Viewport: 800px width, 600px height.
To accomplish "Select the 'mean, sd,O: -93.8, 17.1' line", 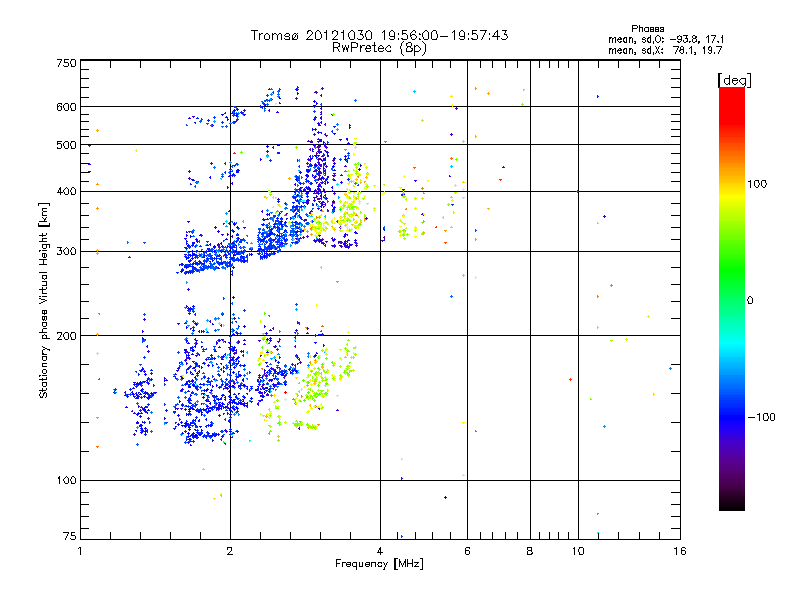I will pyautogui.click(x=666, y=39).
